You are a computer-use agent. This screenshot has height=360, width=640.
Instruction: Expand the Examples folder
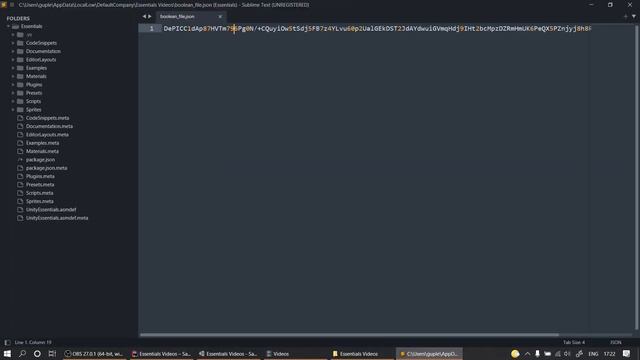(x=13, y=68)
